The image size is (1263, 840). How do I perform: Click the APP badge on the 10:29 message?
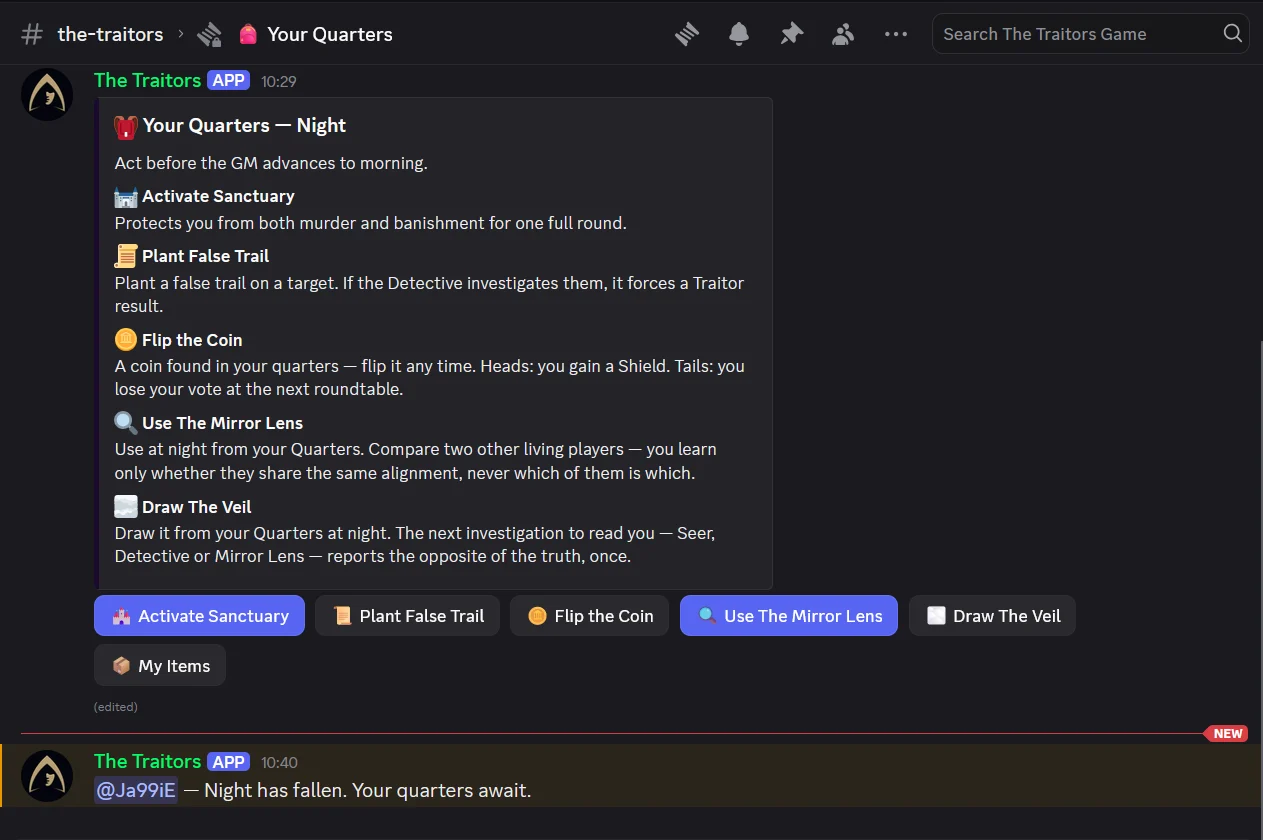click(229, 81)
